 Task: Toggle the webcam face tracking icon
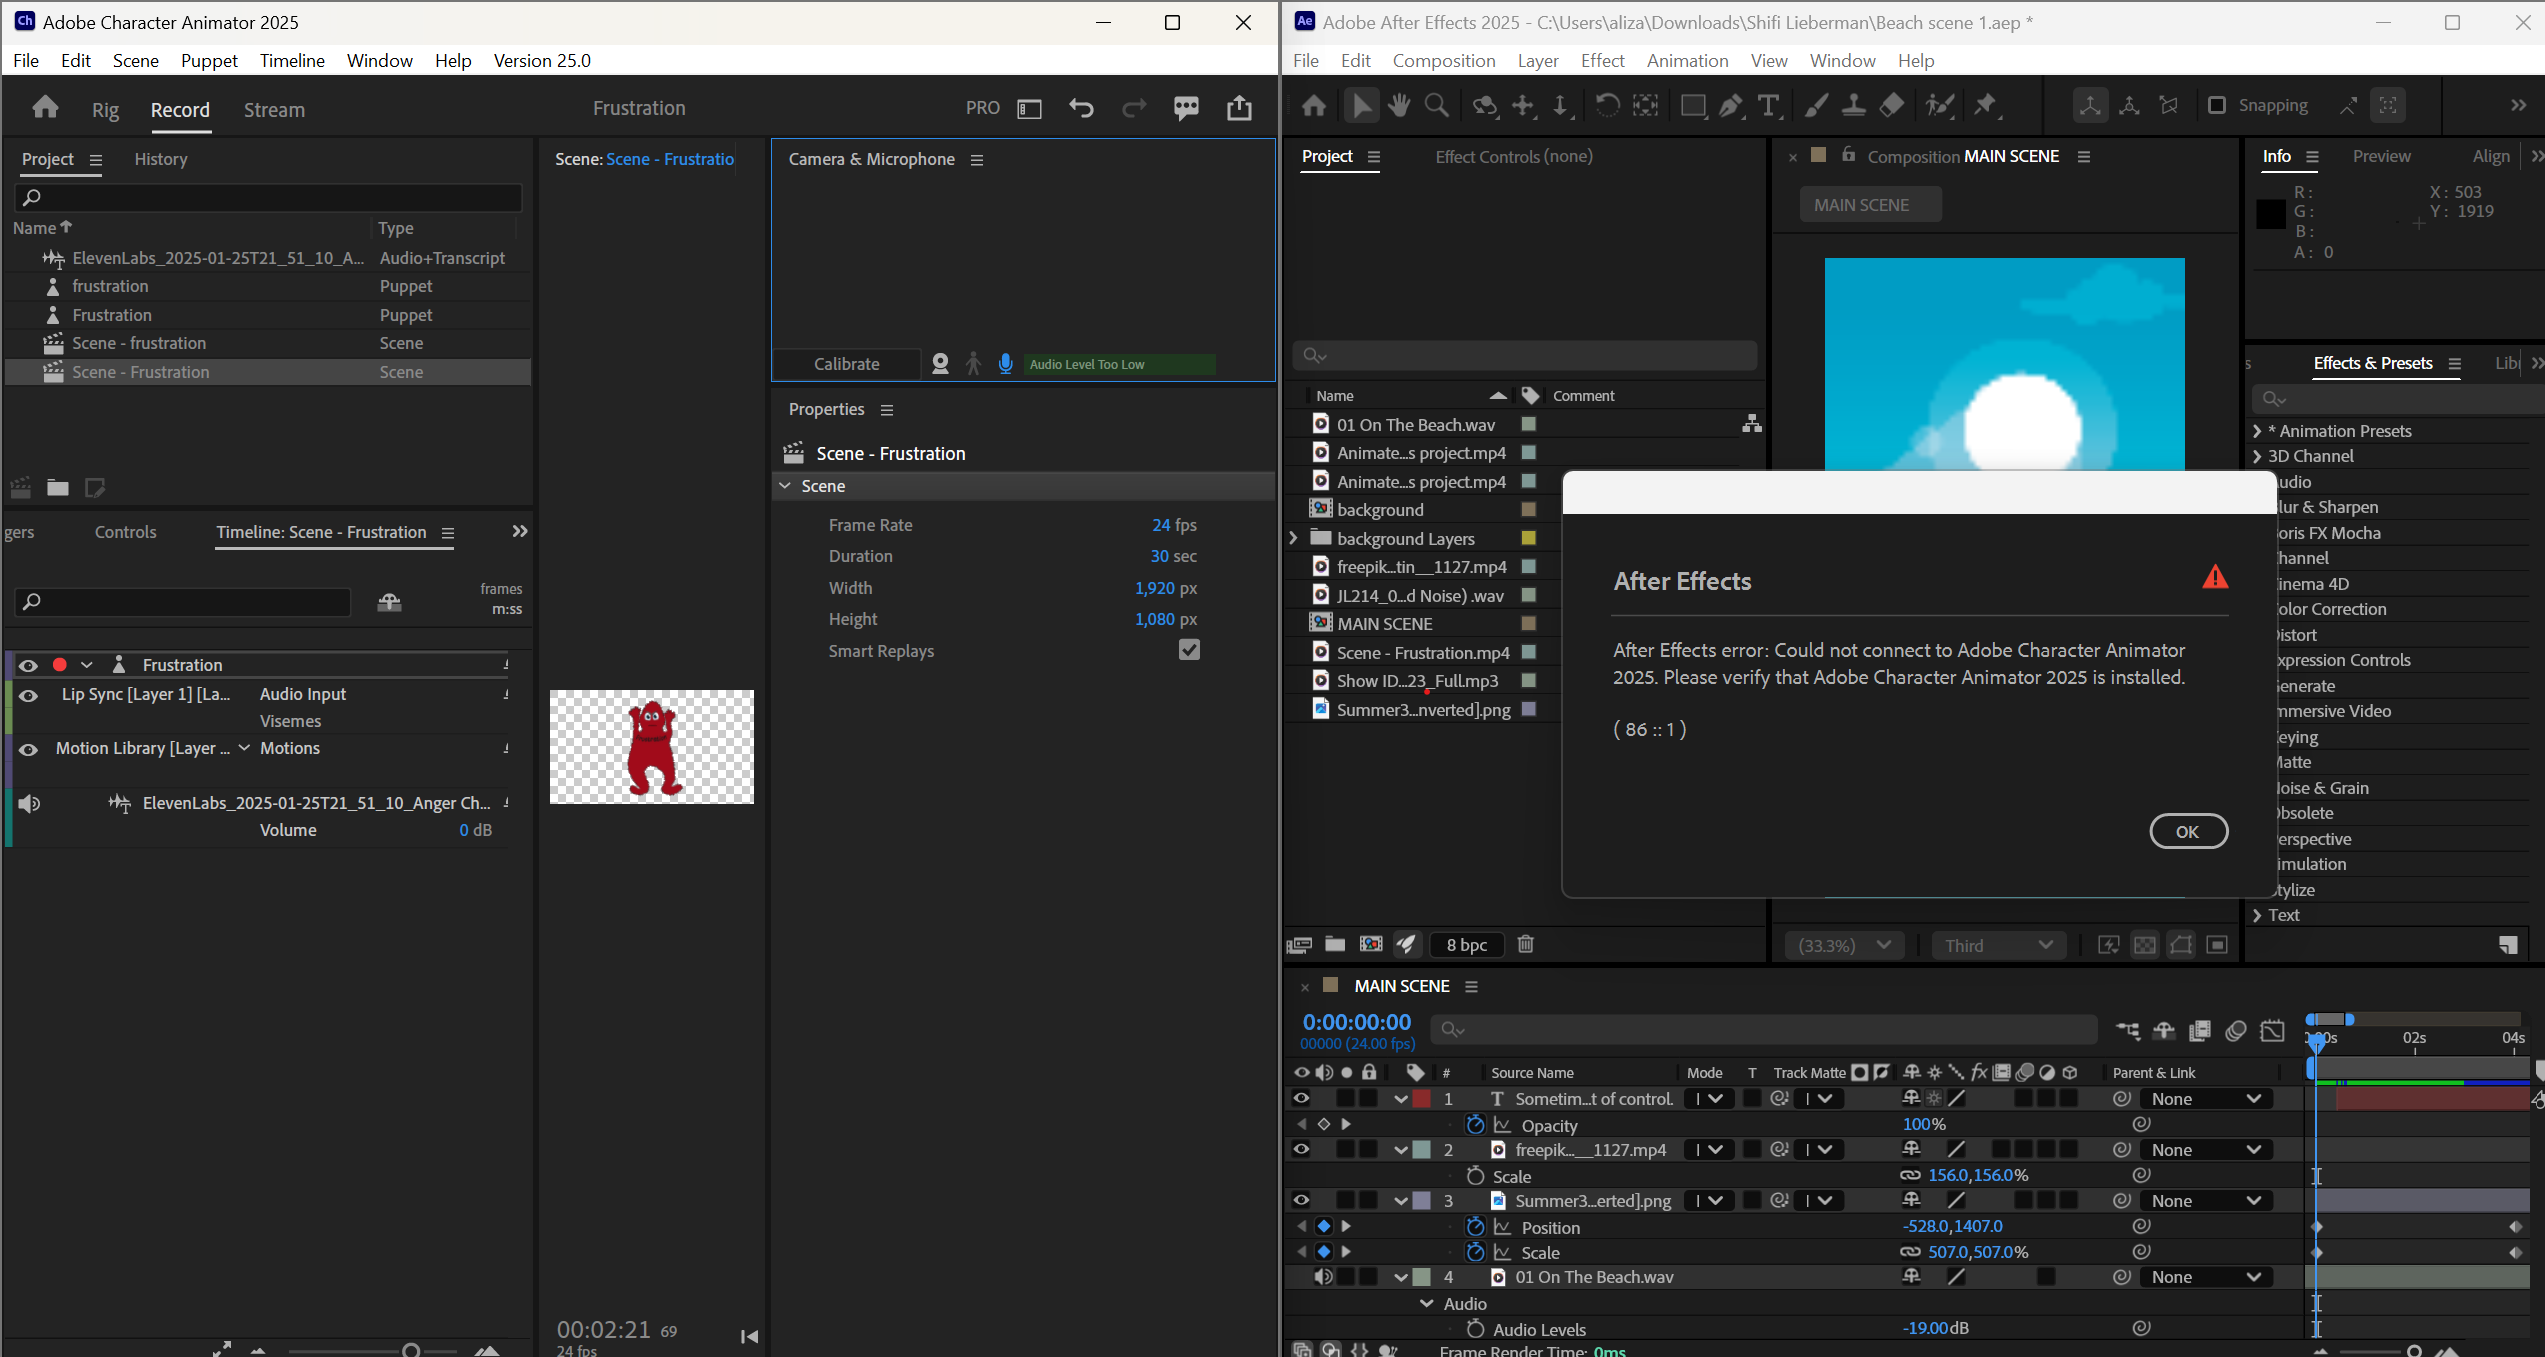pos(940,364)
